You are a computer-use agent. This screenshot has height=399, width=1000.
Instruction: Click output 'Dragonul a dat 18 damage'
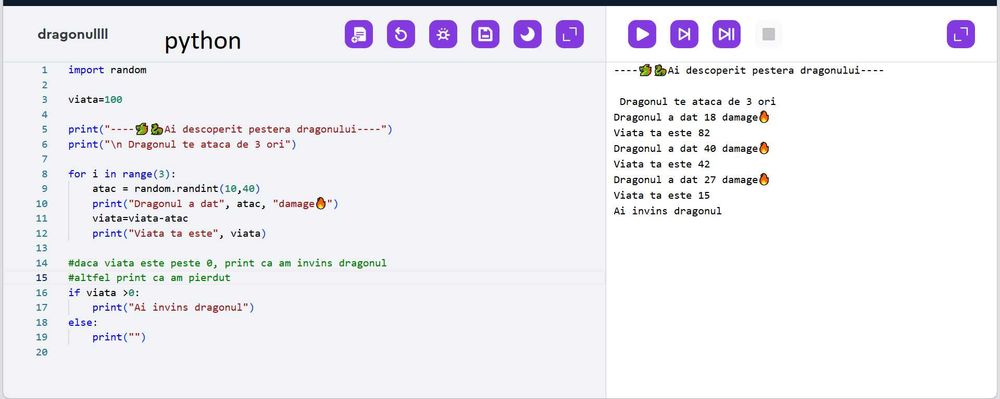[691, 117]
